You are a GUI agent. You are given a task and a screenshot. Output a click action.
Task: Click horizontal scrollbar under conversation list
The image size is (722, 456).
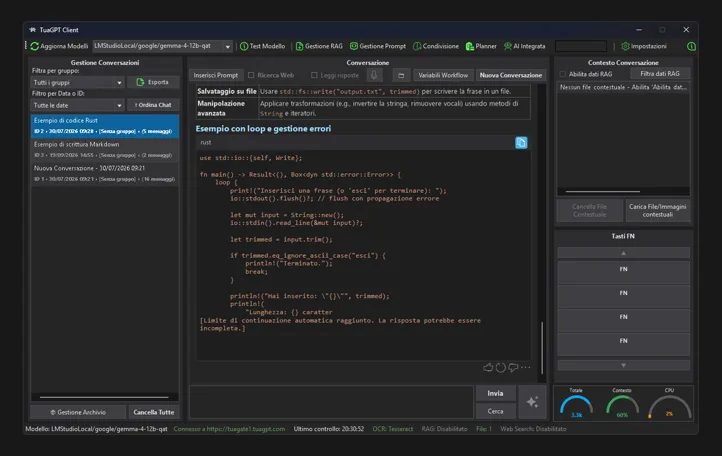point(104,397)
